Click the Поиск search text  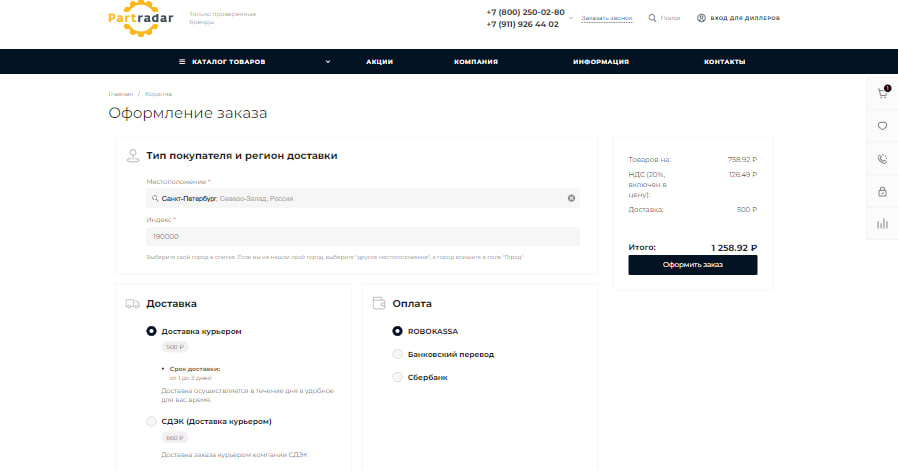(670, 18)
